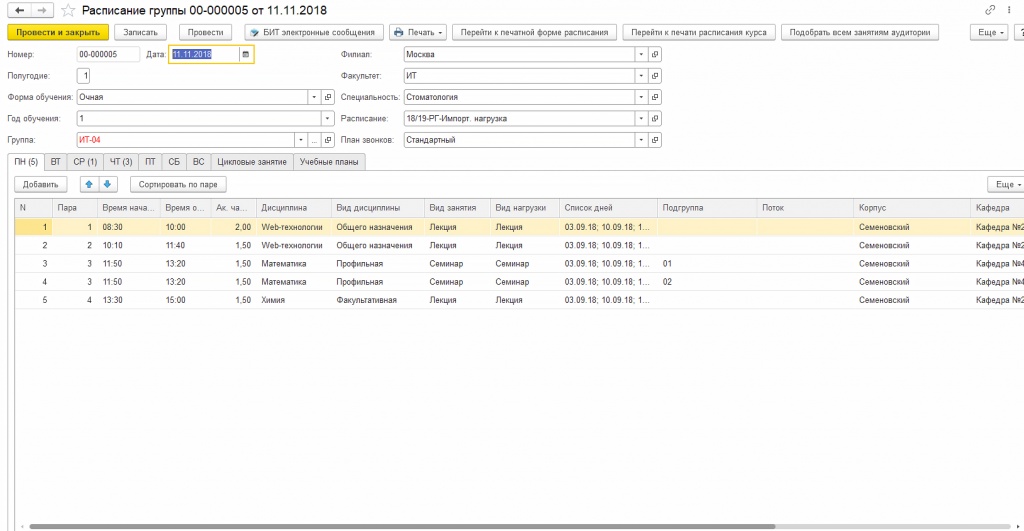Click the back arrow navigation icon
The width and height of the screenshot is (1024, 531).
click(19, 10)
